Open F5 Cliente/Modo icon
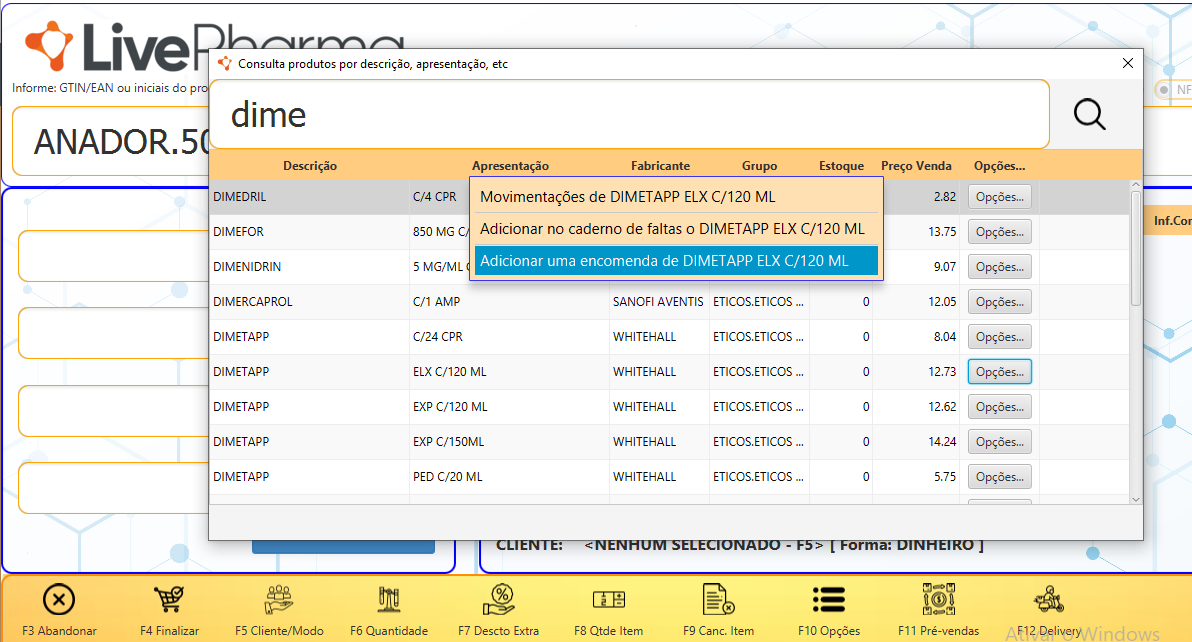The height and width of the screenshot is (642, 1192). pos(279,600)
